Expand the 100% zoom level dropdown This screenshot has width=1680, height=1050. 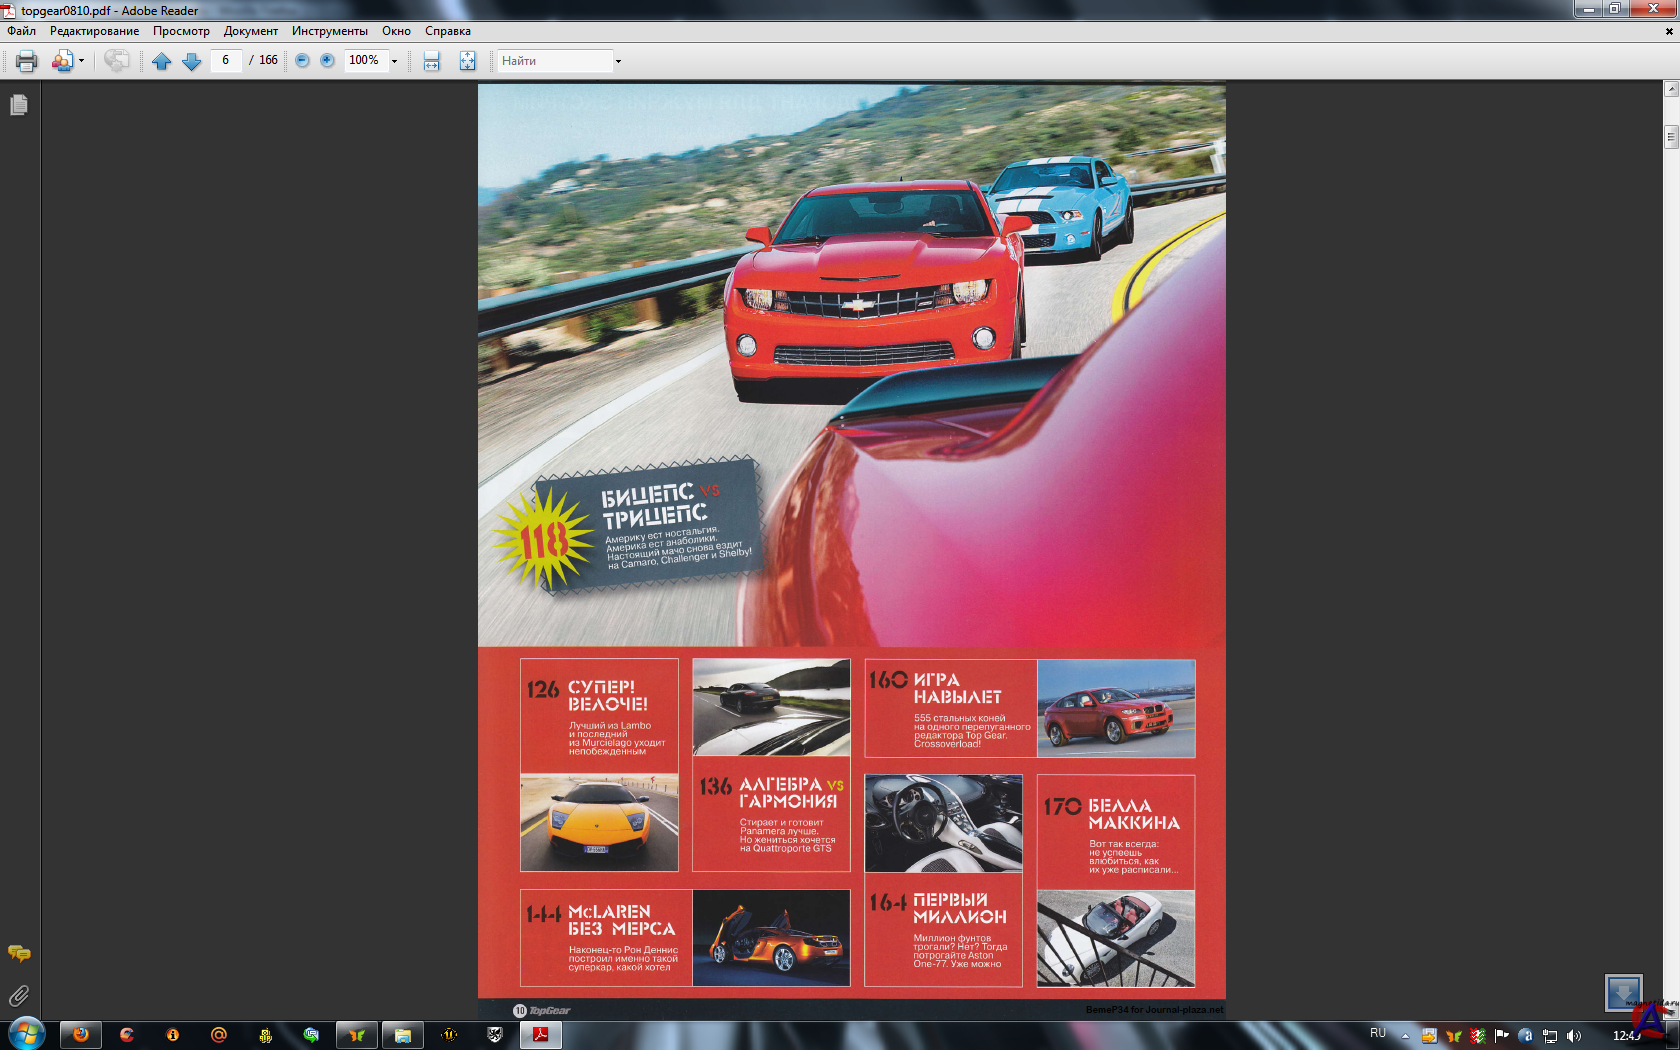pos(394,62)
